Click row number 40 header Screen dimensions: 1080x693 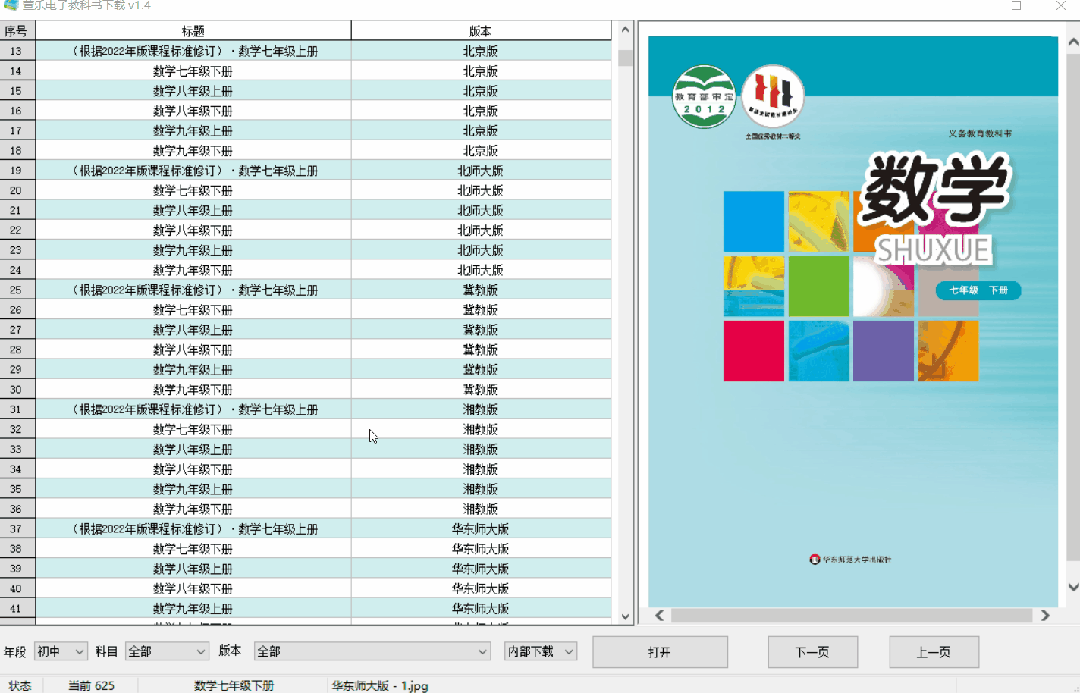pos(17,588)
